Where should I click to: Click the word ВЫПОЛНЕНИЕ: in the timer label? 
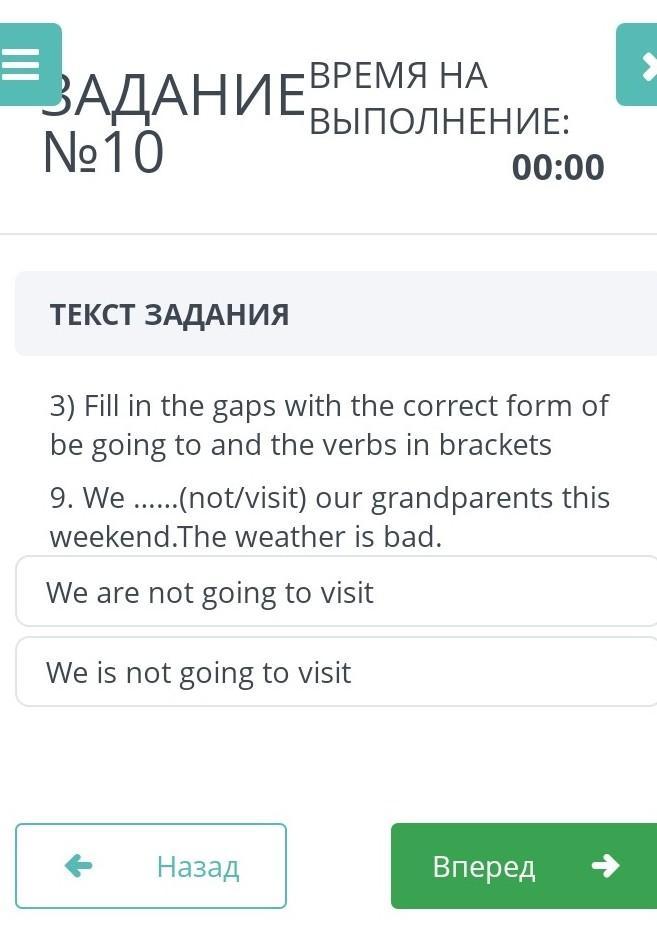(x=439, y=122)
